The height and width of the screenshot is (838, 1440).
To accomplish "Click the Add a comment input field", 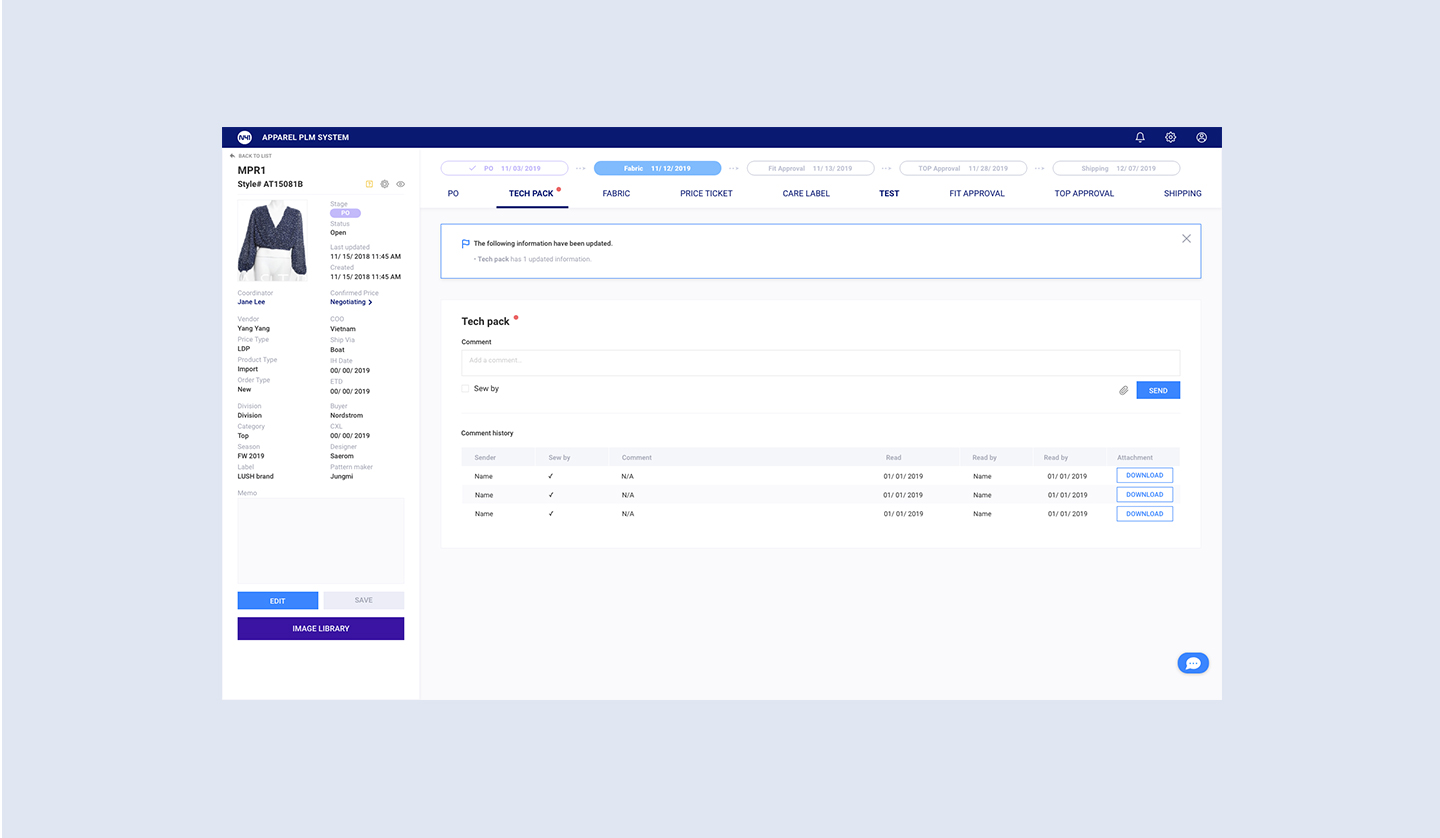I will click(820, 361).
